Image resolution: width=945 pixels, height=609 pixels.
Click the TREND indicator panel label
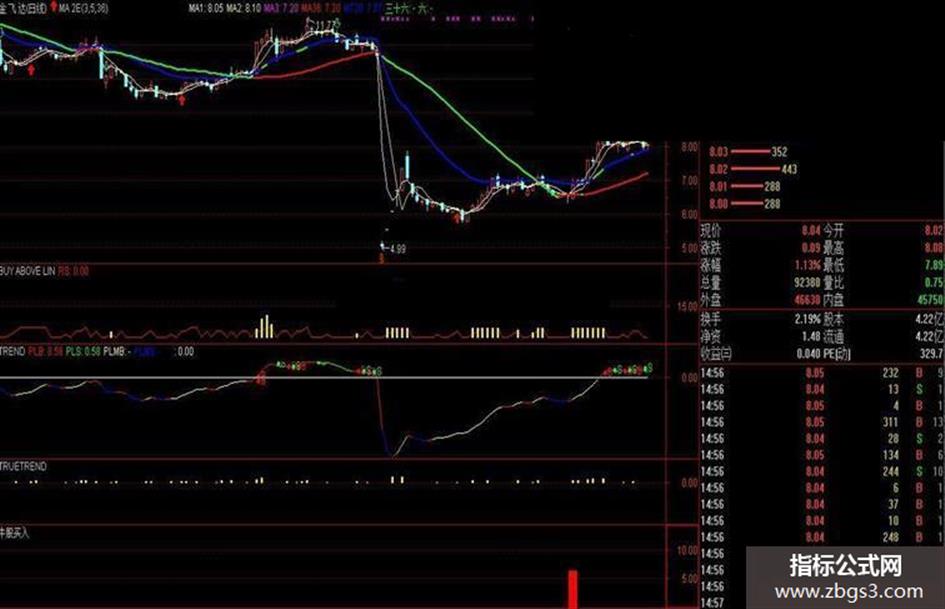click(13, 351)
